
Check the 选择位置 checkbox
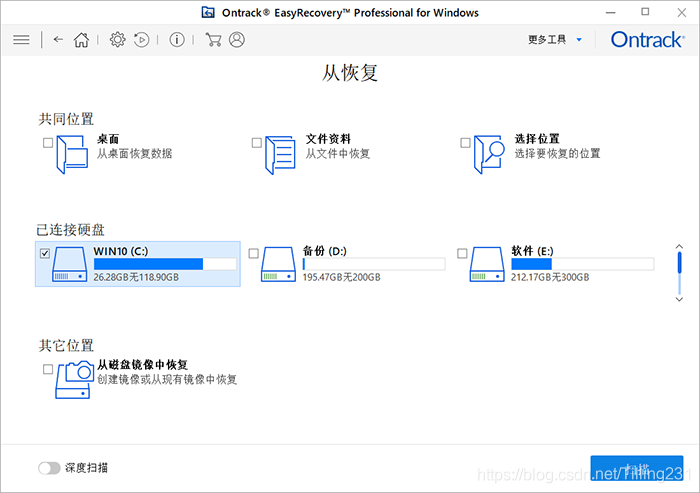pyautogui.click(x=465, y=143)
